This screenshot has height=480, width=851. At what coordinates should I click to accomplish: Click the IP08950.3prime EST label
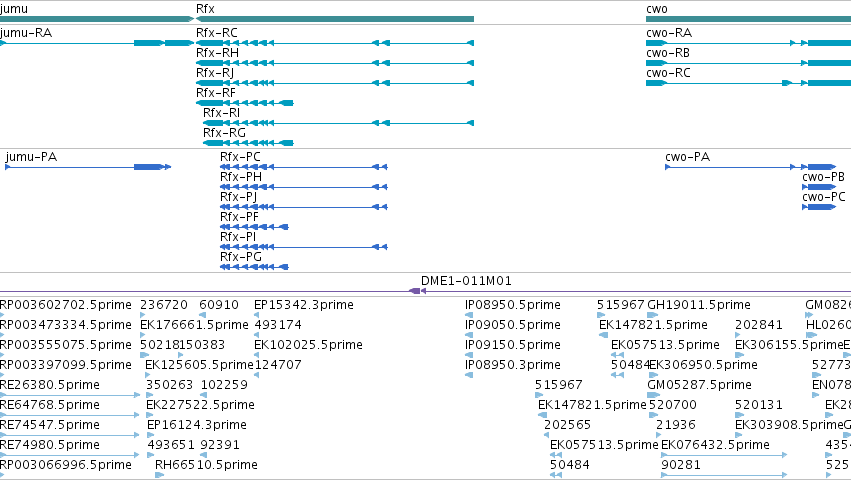click(x=513, y=365)
